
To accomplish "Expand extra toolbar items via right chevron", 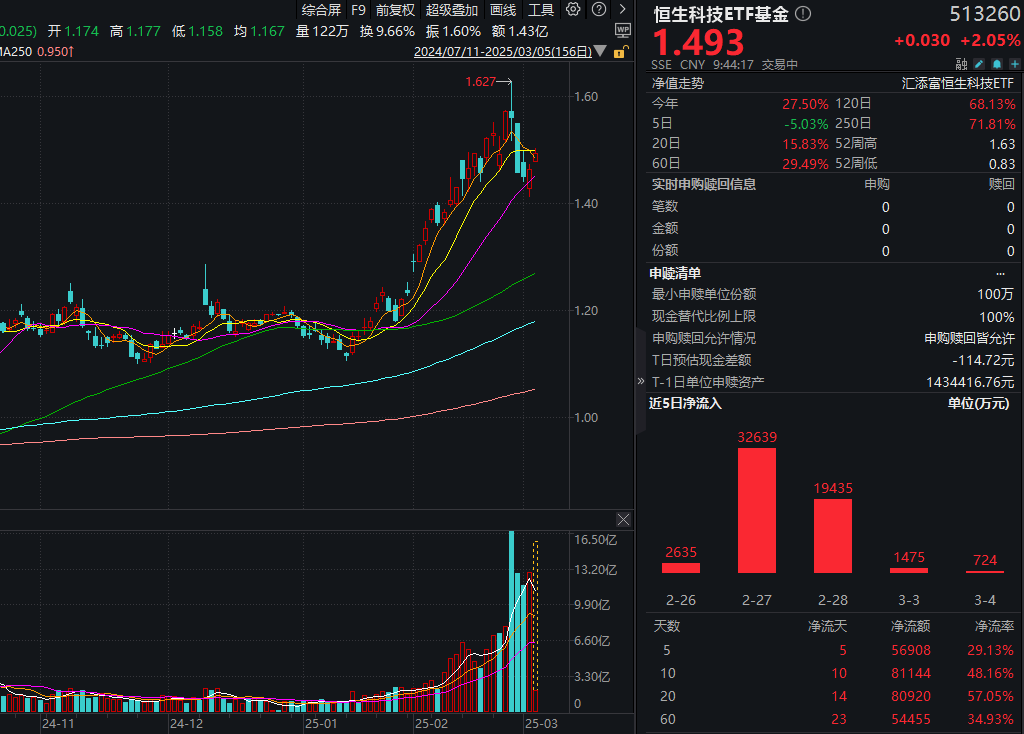I will tap(622, 9).
